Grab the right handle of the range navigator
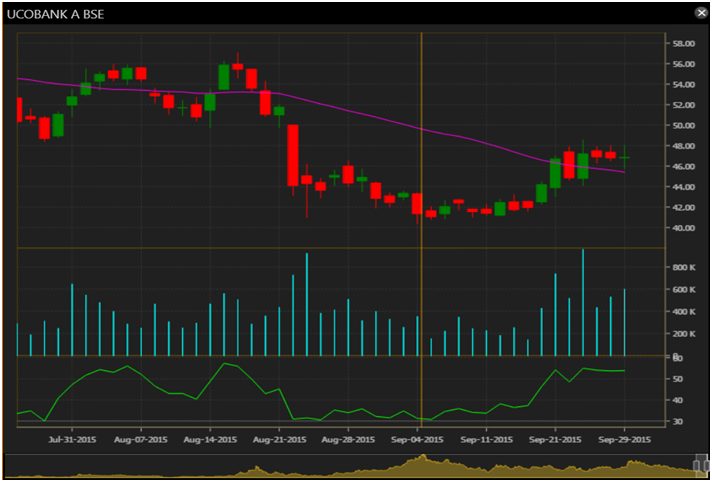Viewport: 712px width, 482px height. click(x=705, y=466)
